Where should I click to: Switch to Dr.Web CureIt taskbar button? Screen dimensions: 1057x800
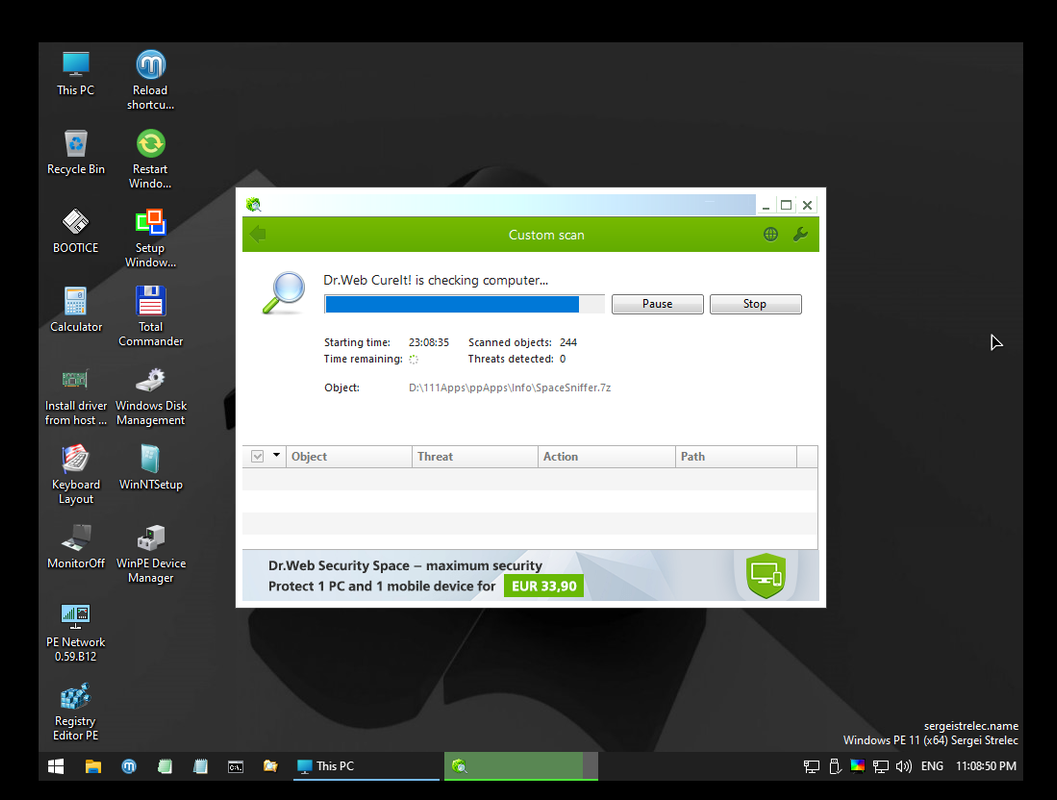click(520, 766)
